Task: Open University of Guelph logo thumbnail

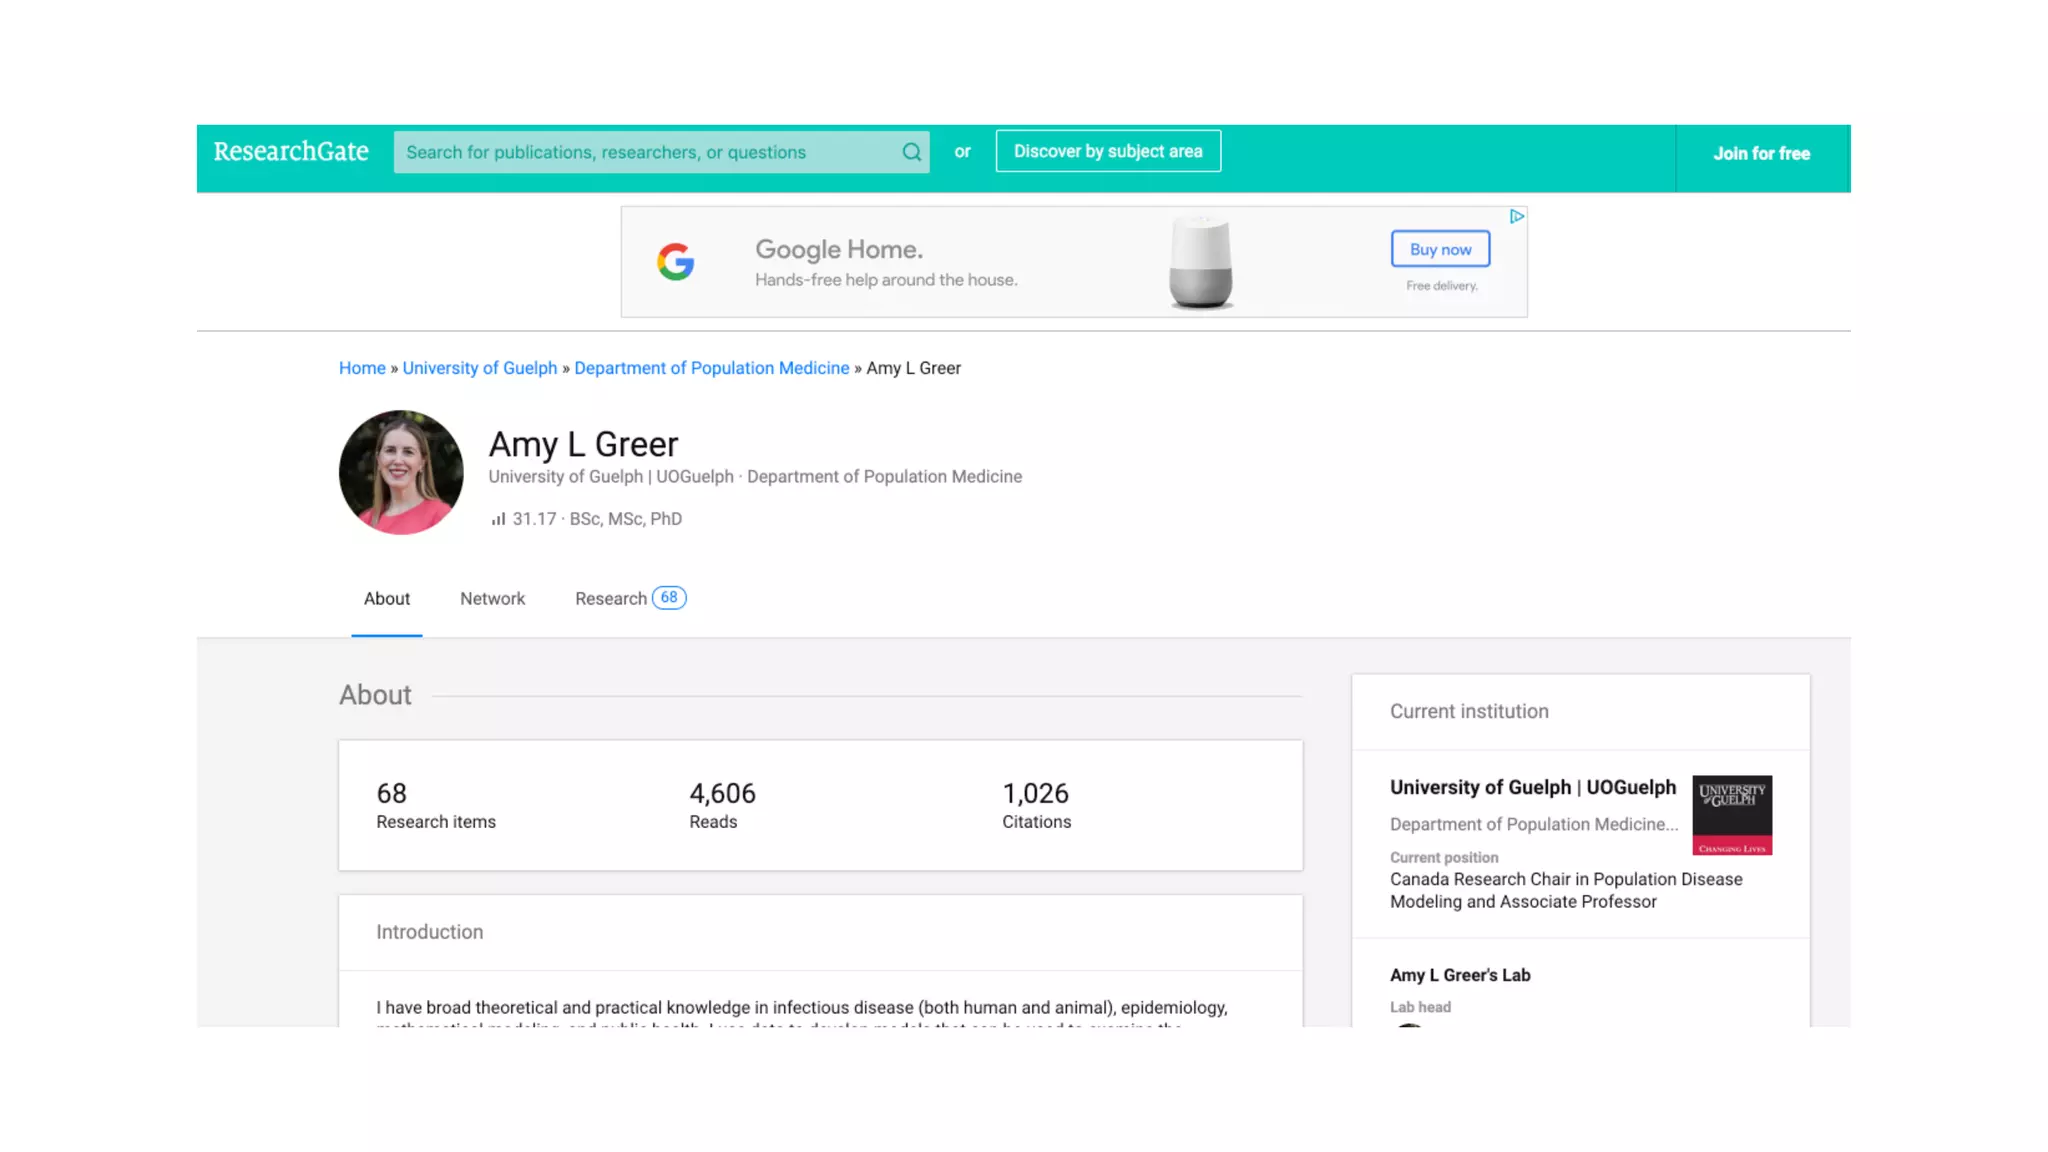Action: click(x=1731, y=815)
